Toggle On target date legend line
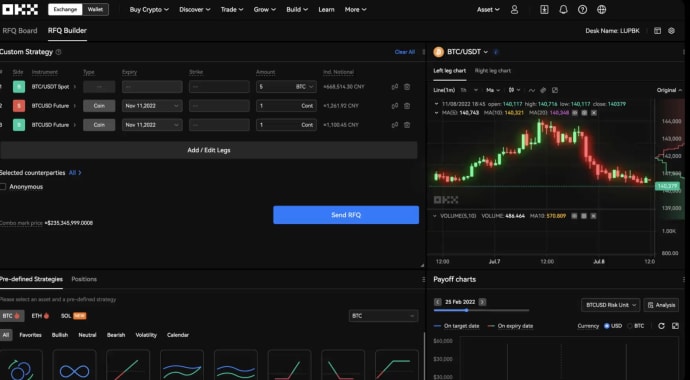Viewport: 690px width, 380px height. [455, 326]
